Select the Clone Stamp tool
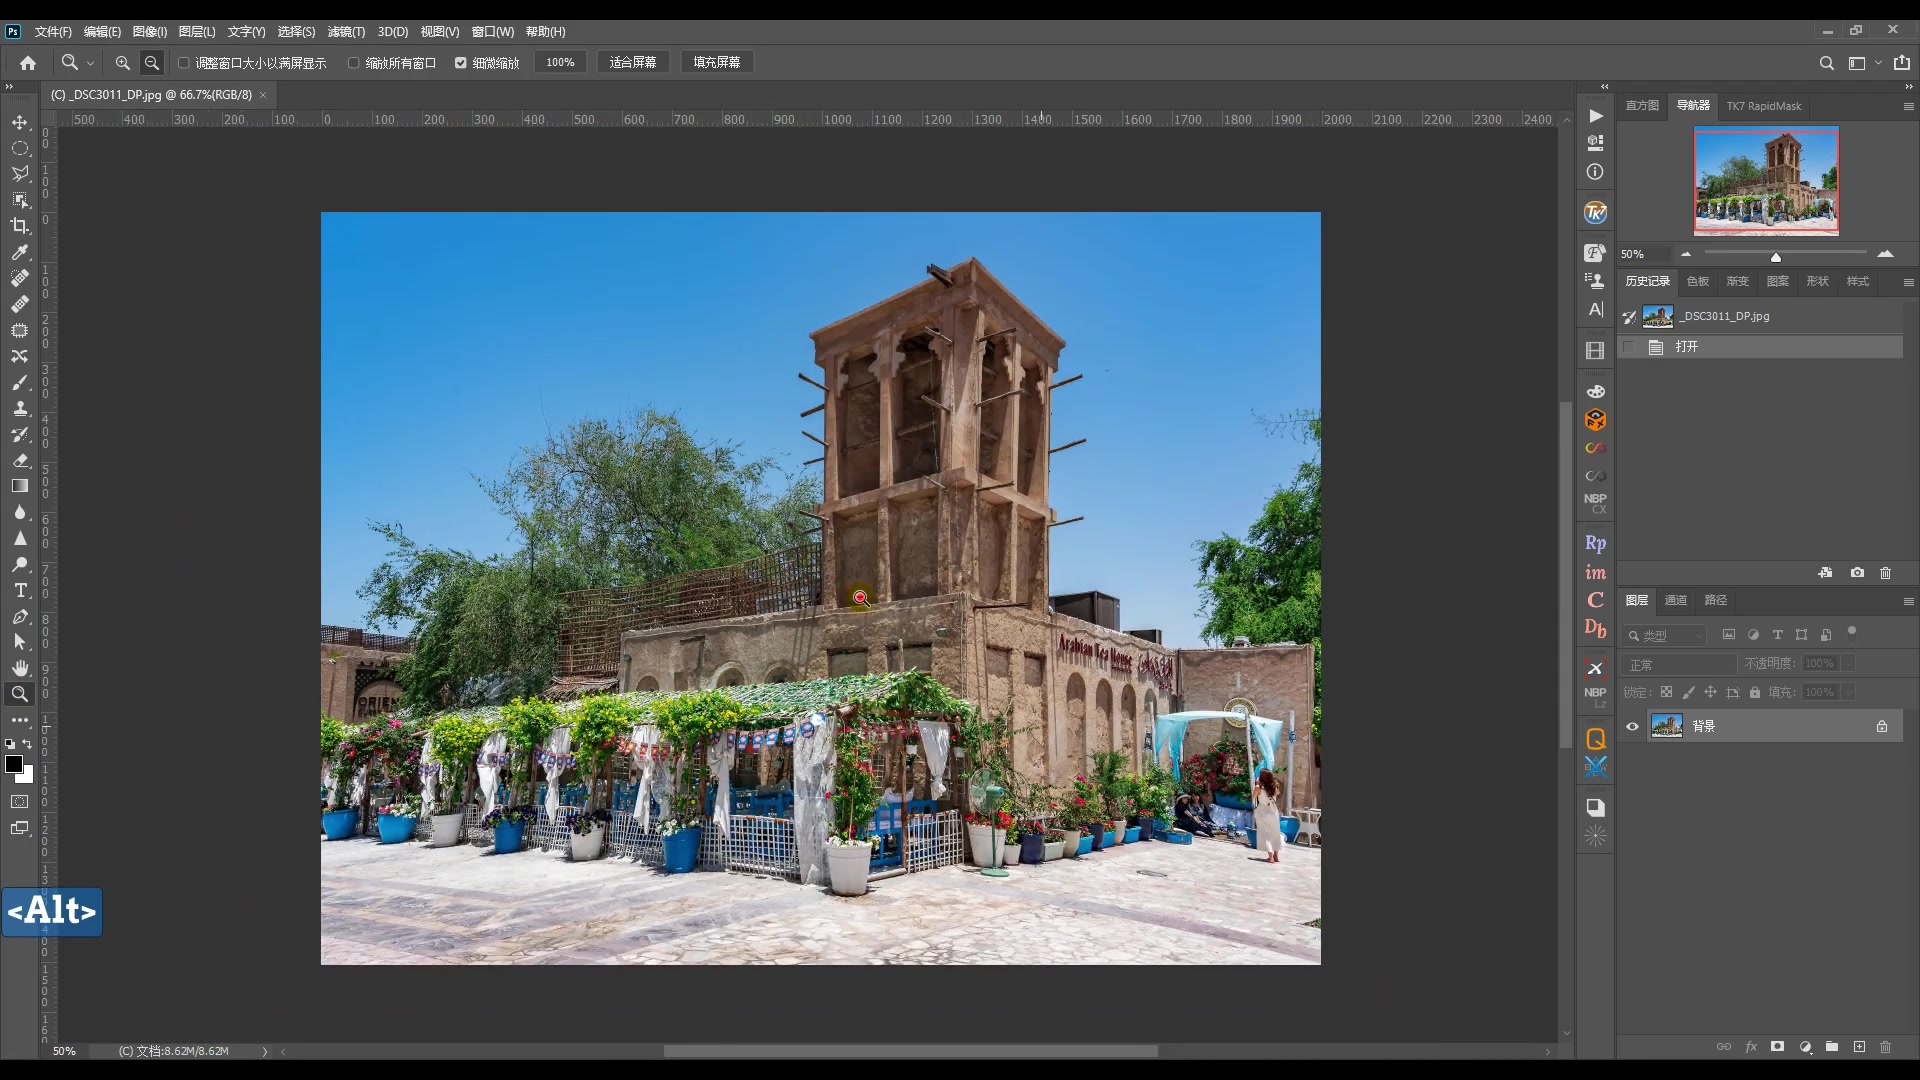 pos(20,408)
